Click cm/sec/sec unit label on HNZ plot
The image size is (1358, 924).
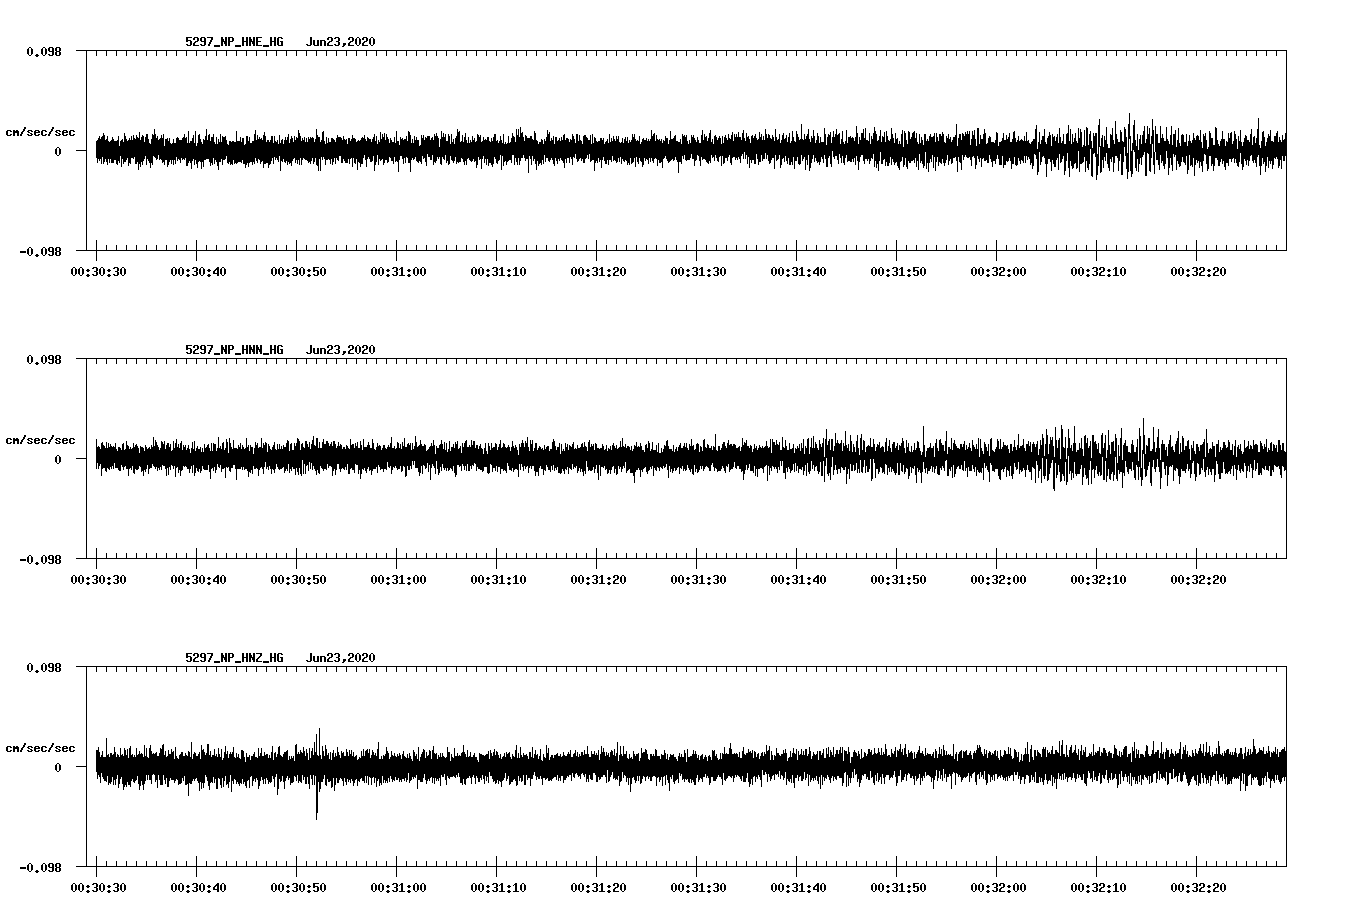click(x=40, y=748)
